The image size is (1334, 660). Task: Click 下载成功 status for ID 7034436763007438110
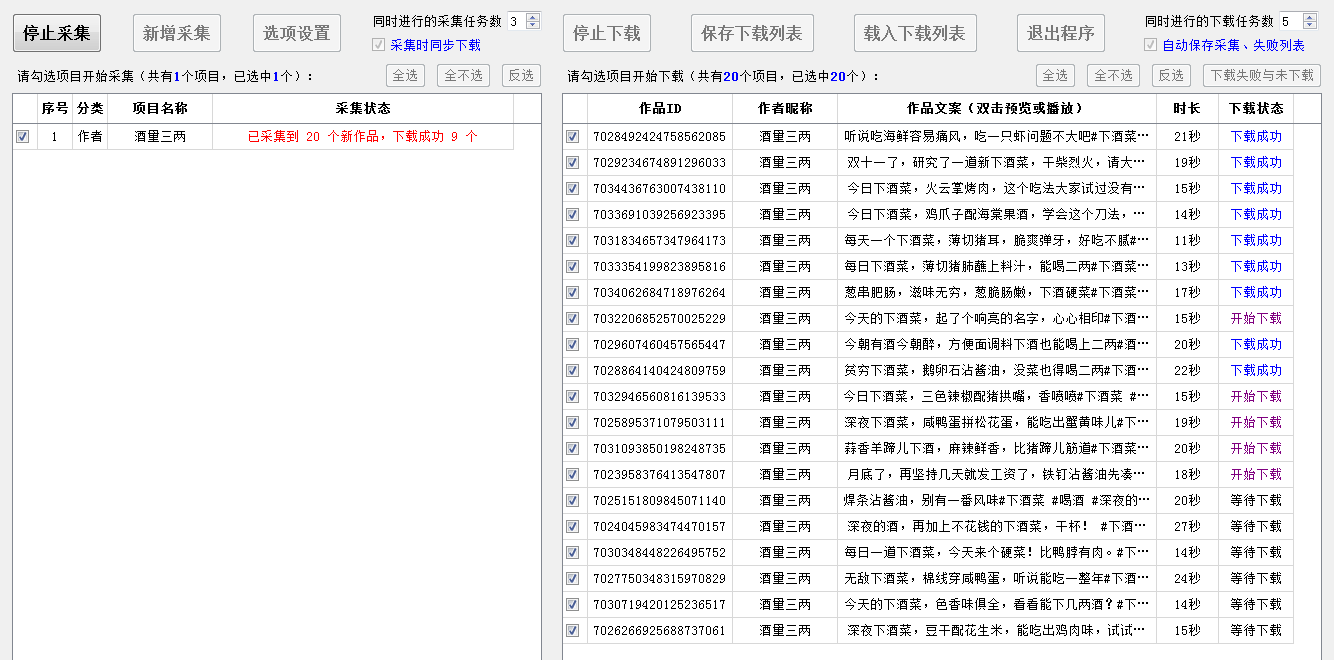[x=1256, y=189]
